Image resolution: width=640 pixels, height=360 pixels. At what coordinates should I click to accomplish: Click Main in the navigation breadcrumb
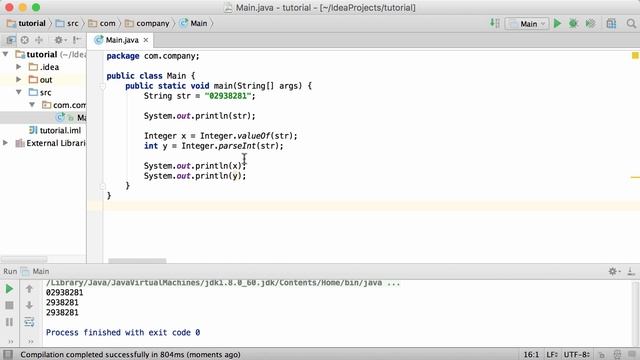click(194, 23)
